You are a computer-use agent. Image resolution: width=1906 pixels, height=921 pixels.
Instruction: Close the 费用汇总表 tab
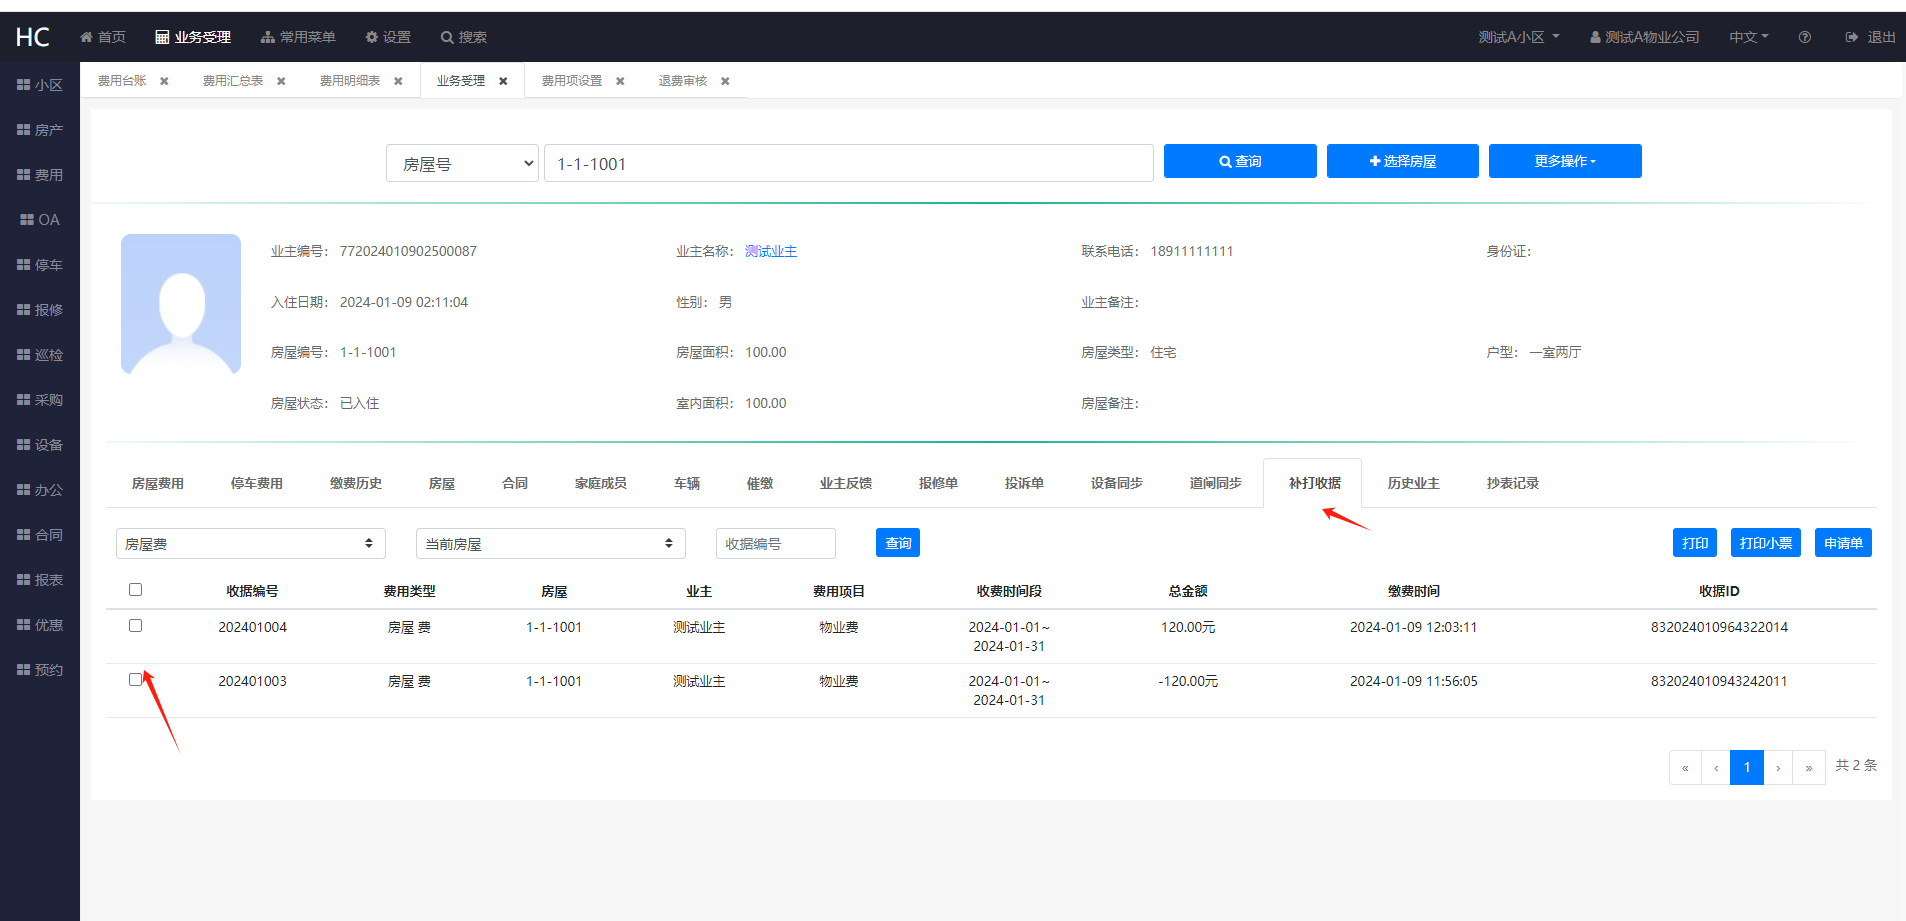[x=281, y=81]
